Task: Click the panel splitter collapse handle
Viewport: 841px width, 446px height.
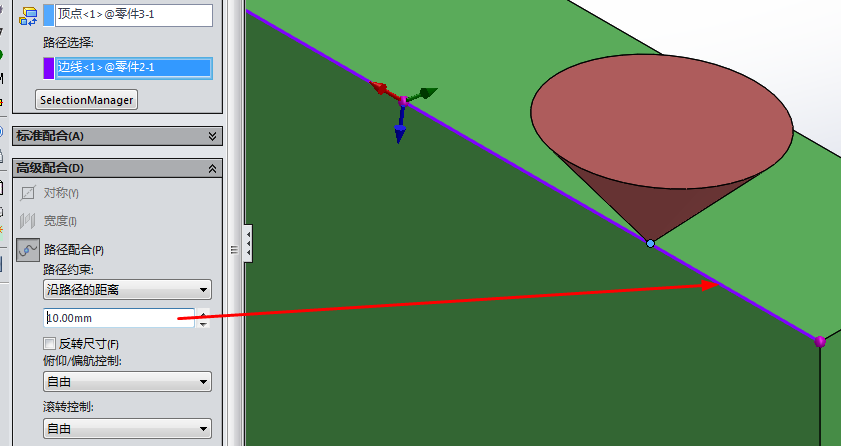Action: tap(248, 243)
